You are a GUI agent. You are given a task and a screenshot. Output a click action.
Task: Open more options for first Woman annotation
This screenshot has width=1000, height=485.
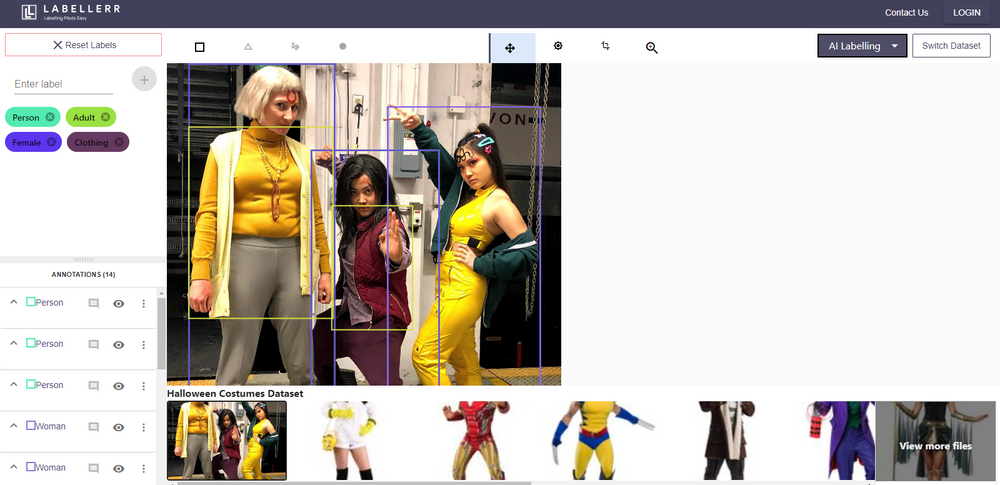tap(143, 427)
